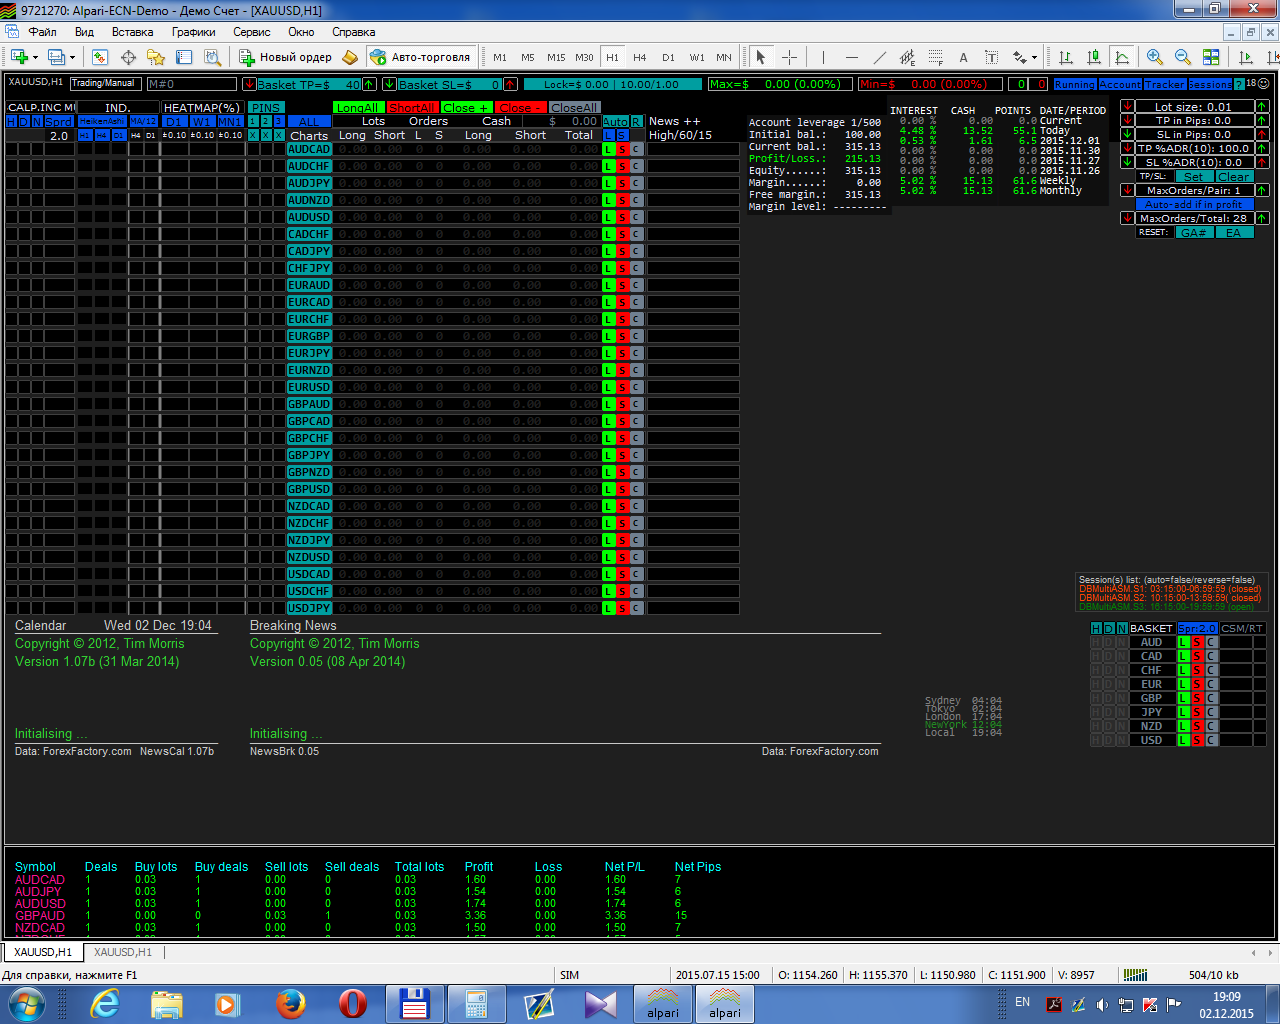Increase Lot size with green up arrow

[x=1262, y=106]
